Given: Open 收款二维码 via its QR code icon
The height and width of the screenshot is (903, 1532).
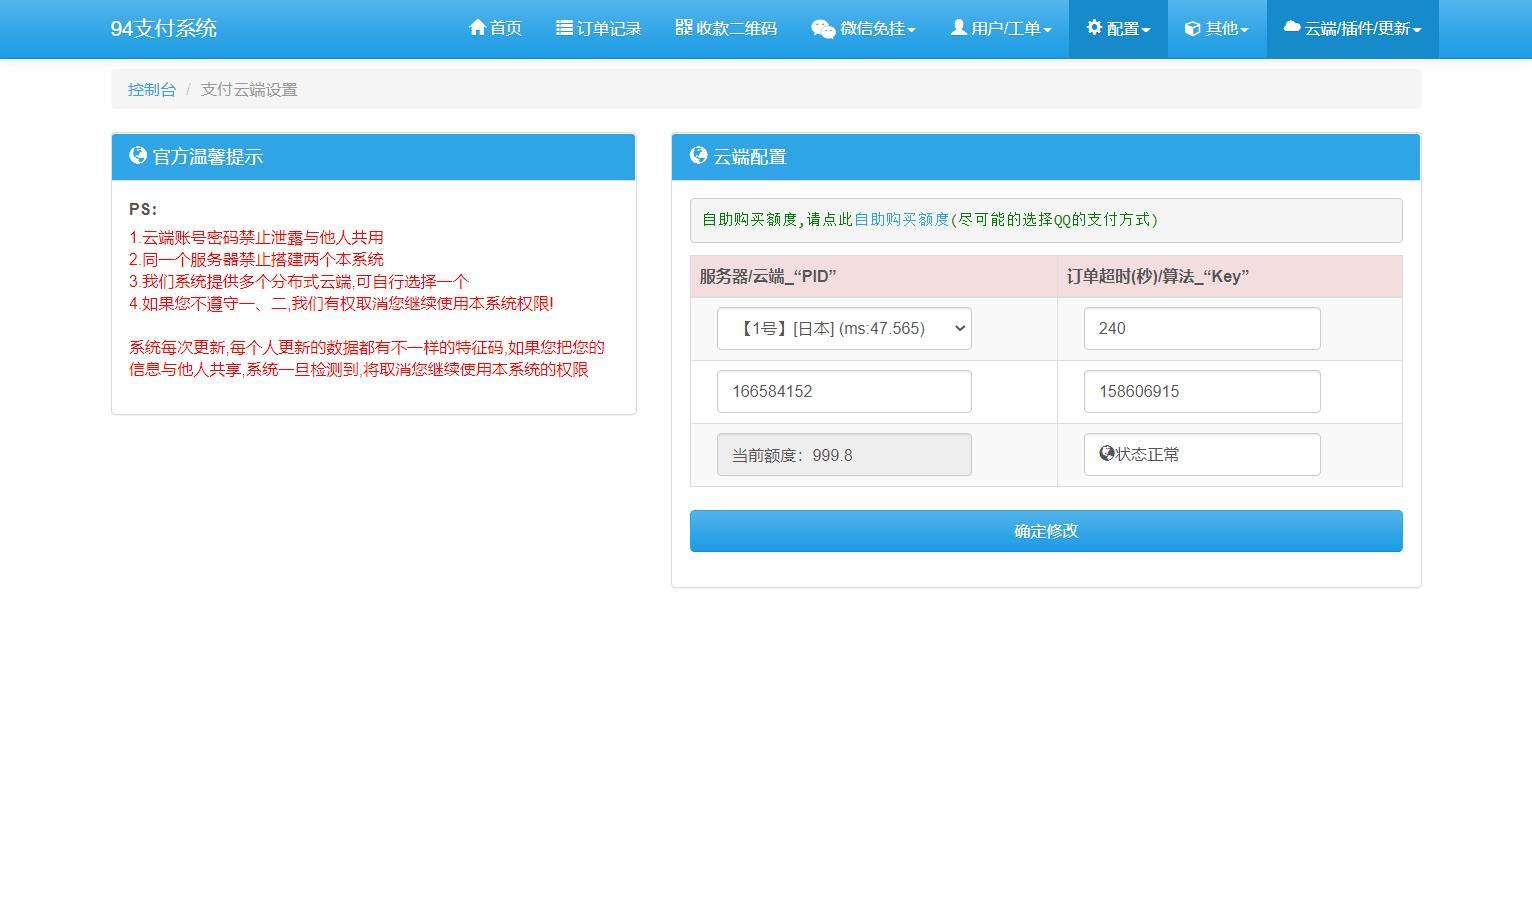Looking at the screenshot, I should point(683,28).
